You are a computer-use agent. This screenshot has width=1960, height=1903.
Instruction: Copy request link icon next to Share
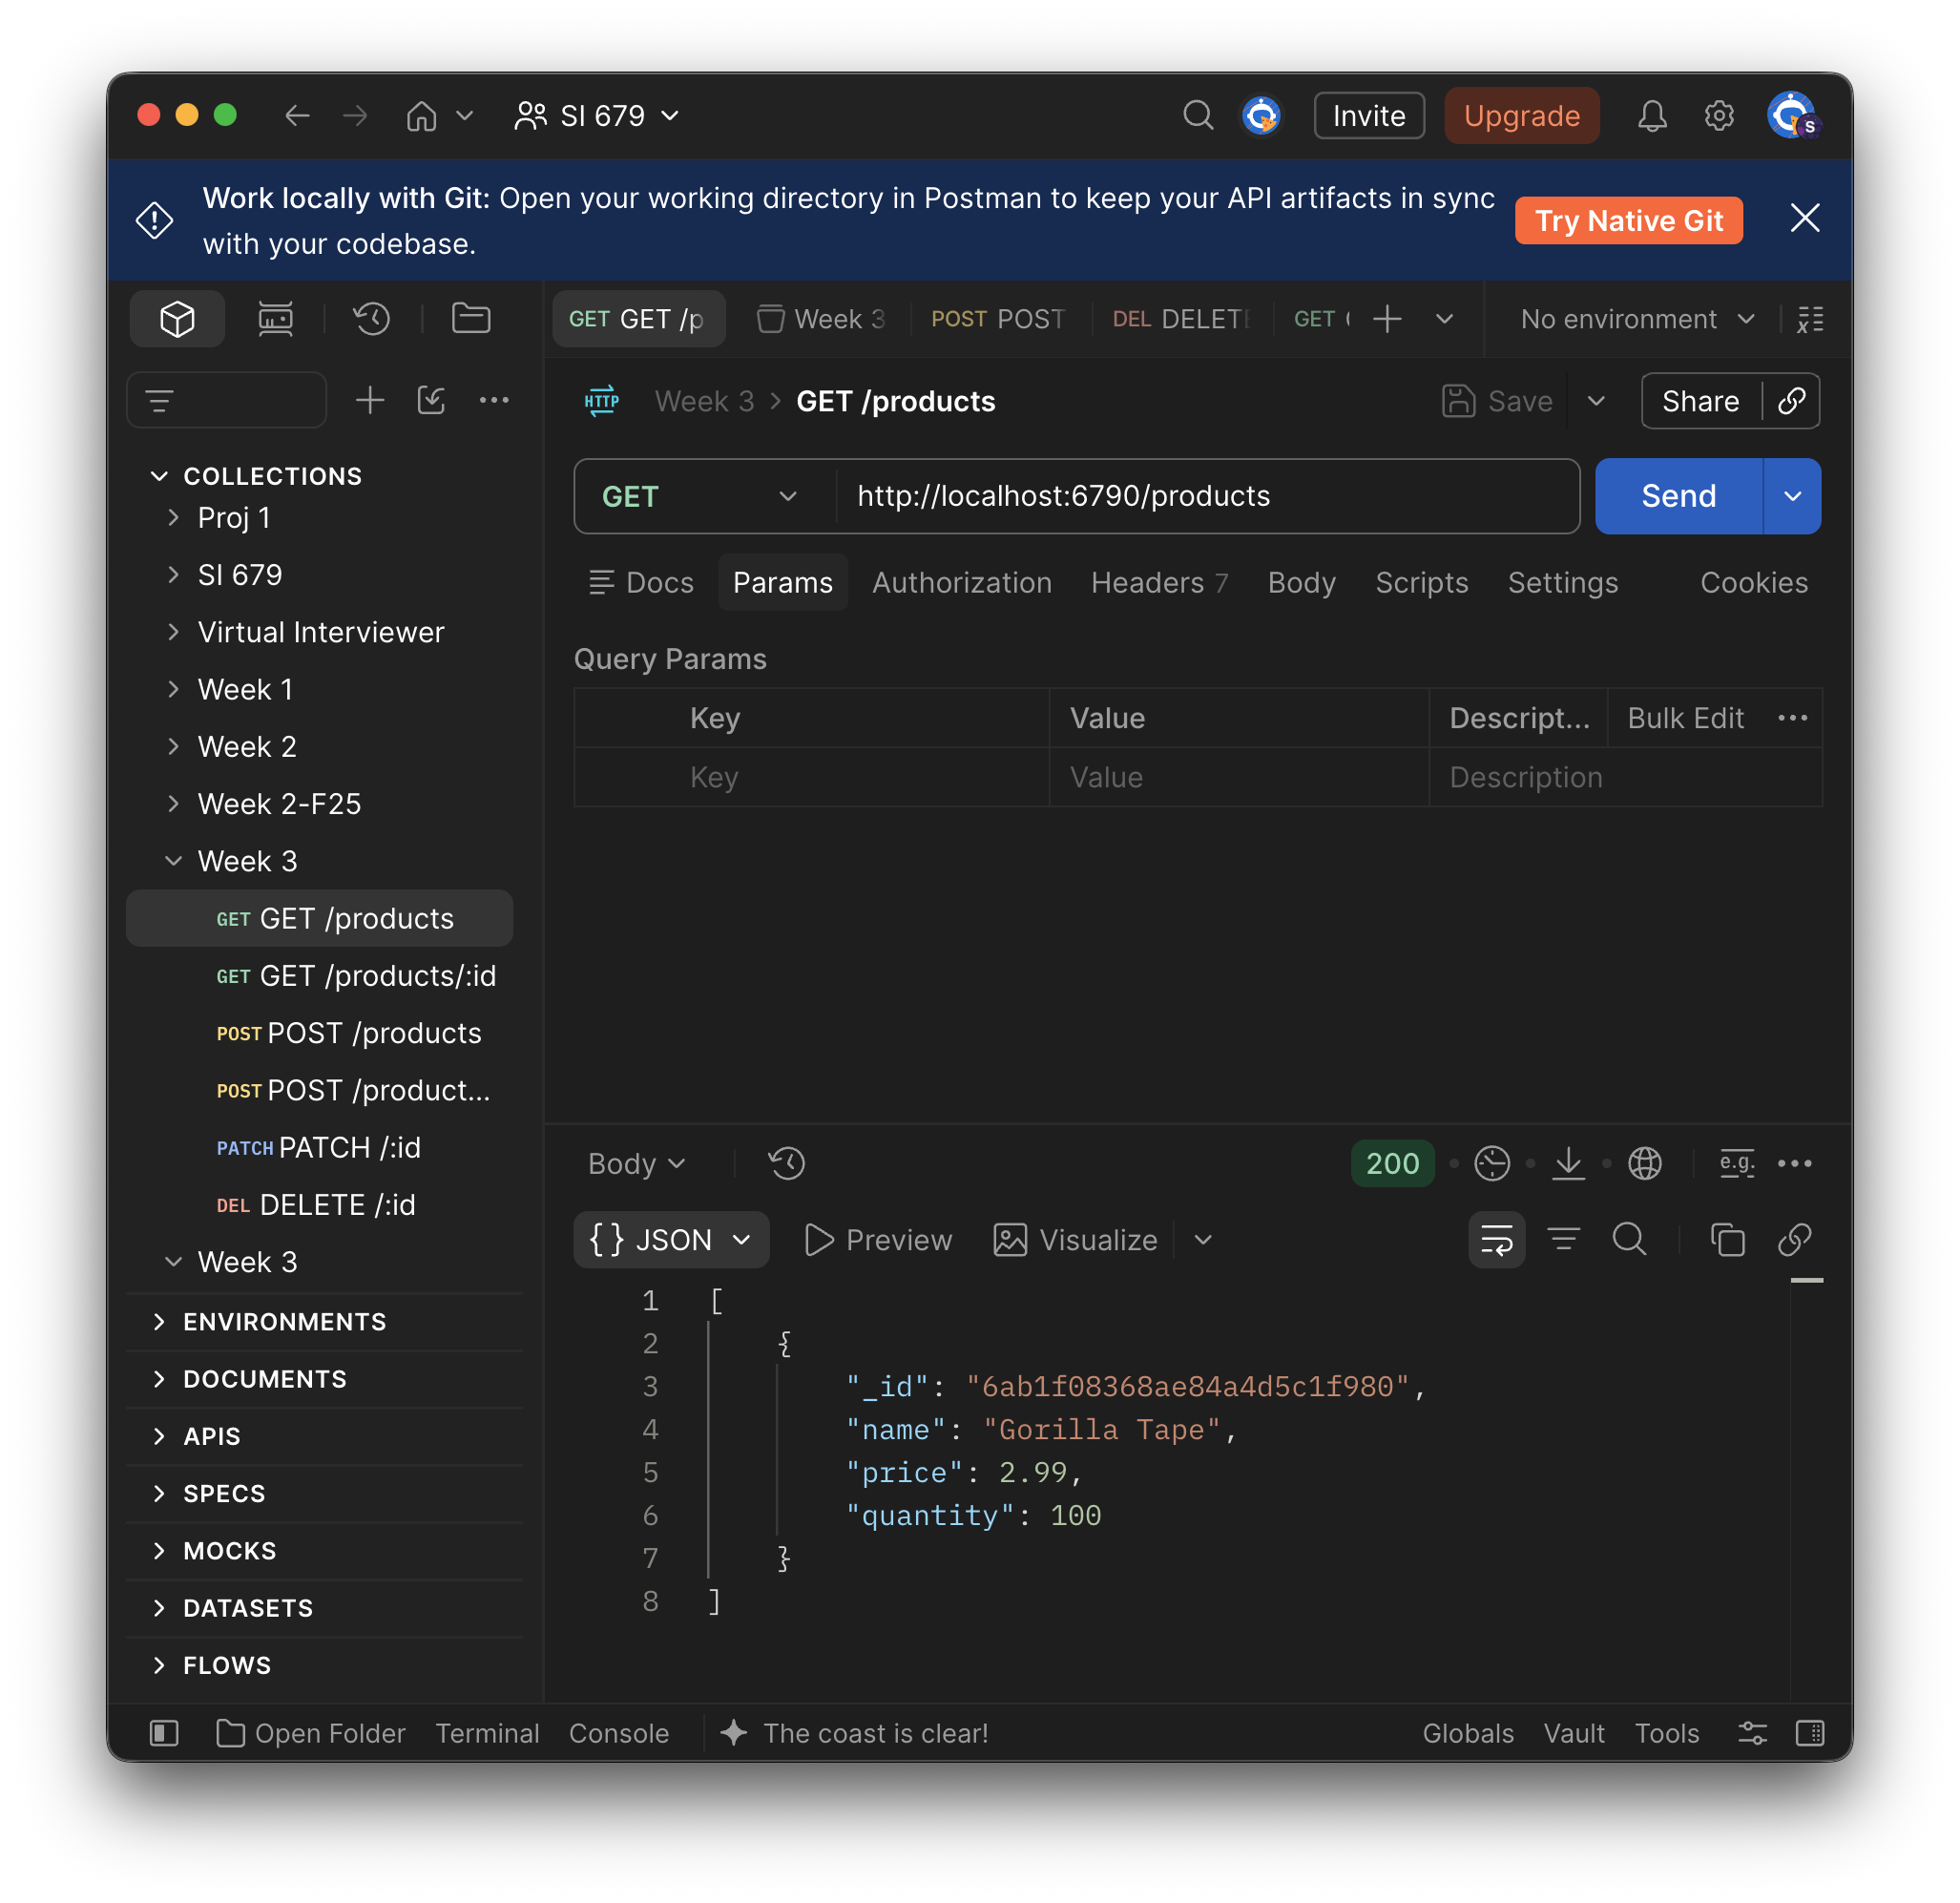point(1791,401)
